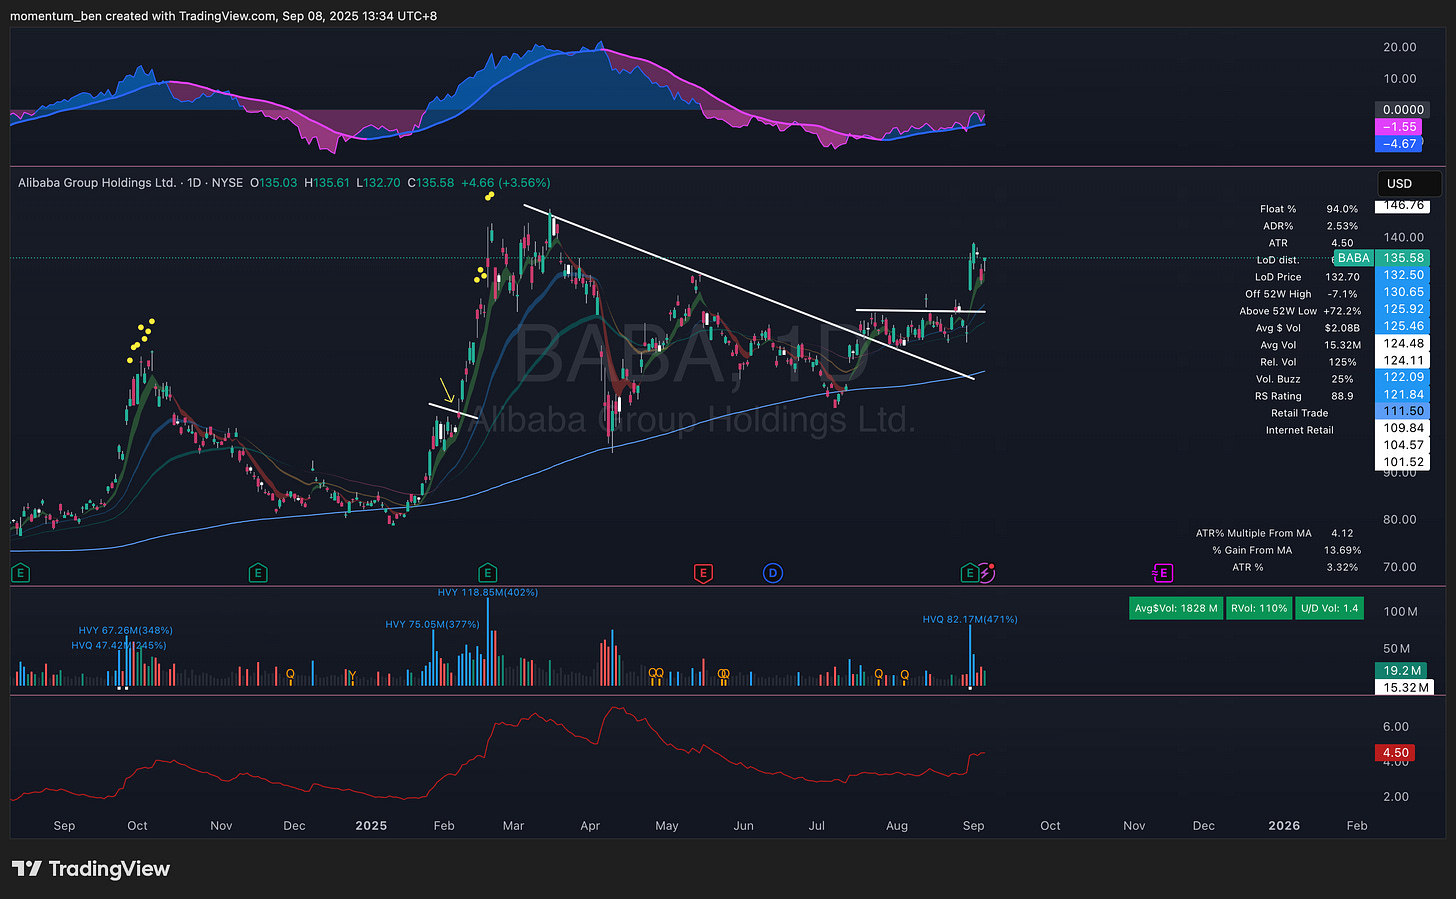Screen dimensions: 1456x899
Task: Click the 122.09 blue price label
Action: pos(1403,377)
